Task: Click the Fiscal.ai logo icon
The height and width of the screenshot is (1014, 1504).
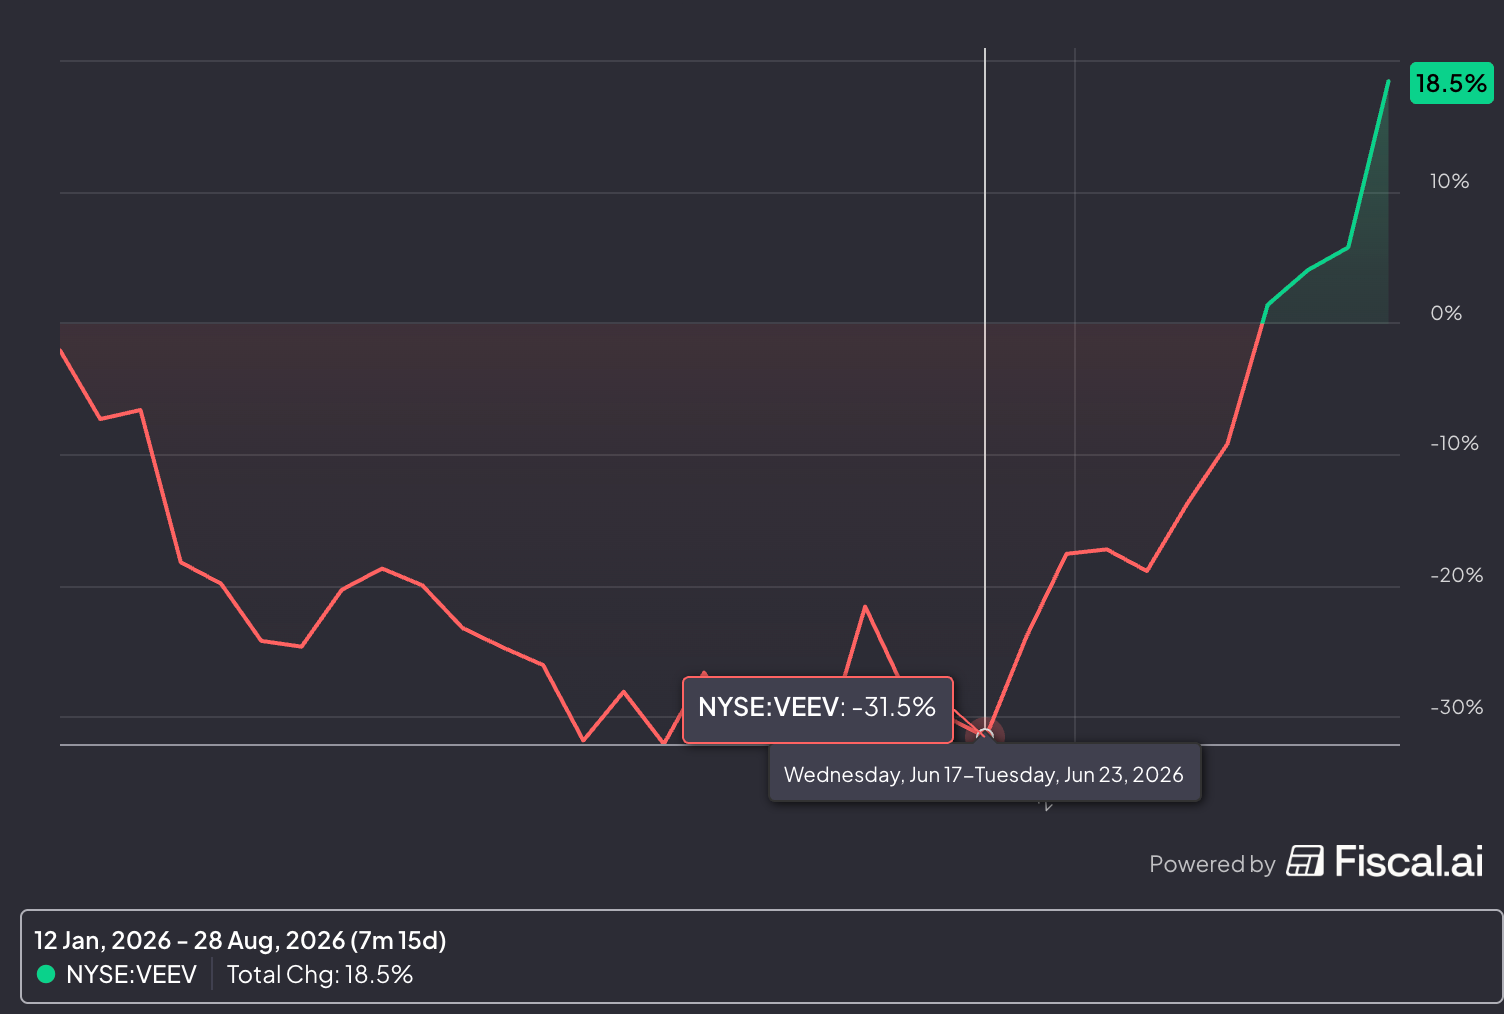Action: coord(1305,861)
